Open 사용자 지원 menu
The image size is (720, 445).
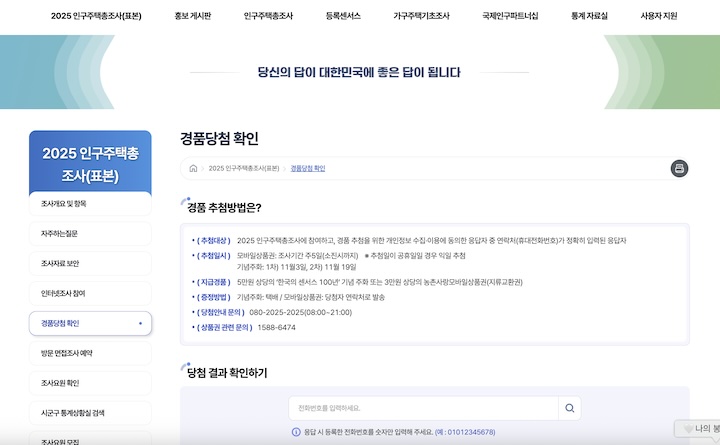[658, 16]
